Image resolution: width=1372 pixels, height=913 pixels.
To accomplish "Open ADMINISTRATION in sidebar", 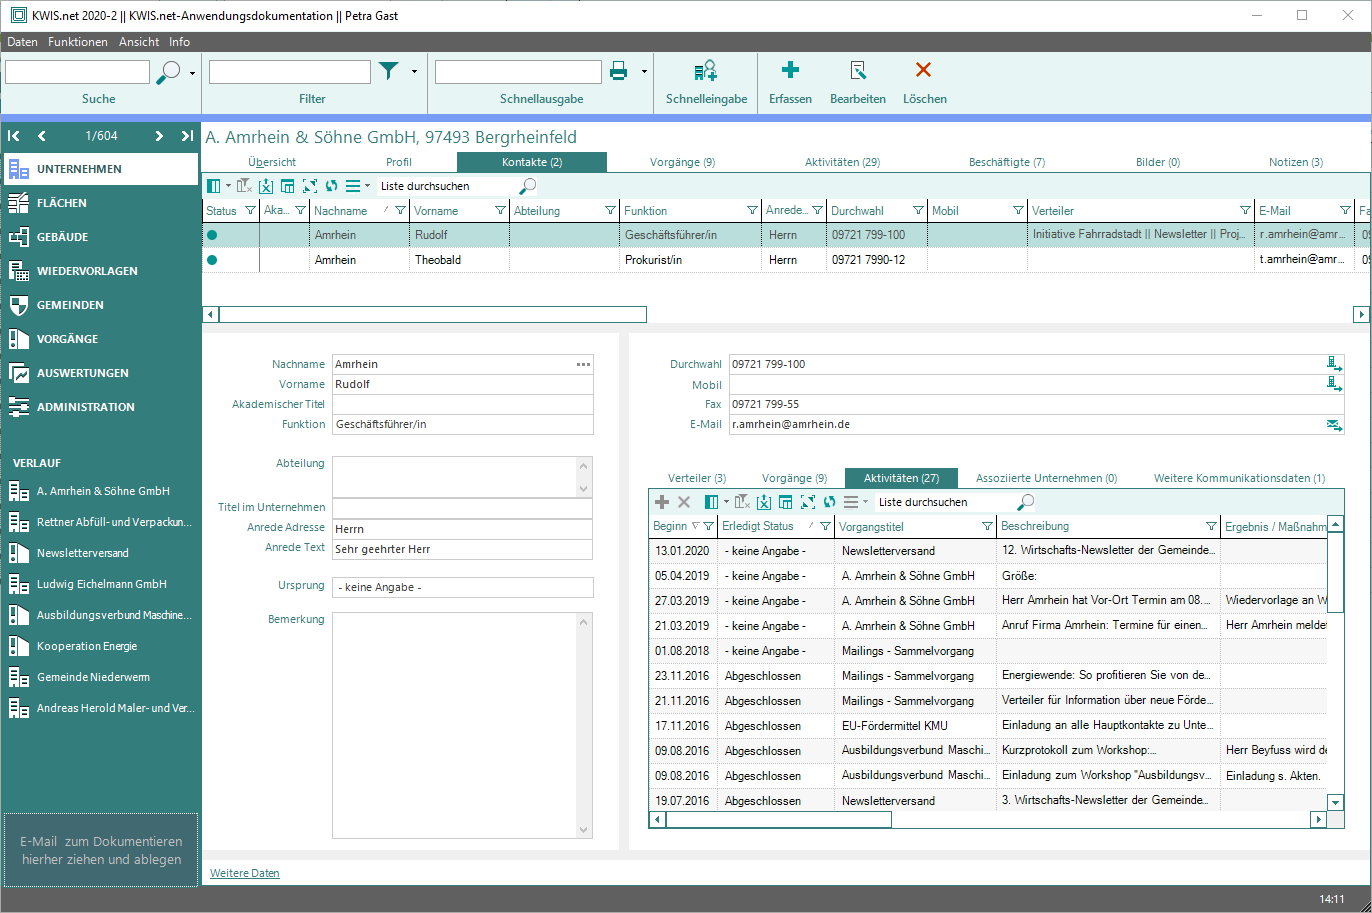I will click(100, 407).
